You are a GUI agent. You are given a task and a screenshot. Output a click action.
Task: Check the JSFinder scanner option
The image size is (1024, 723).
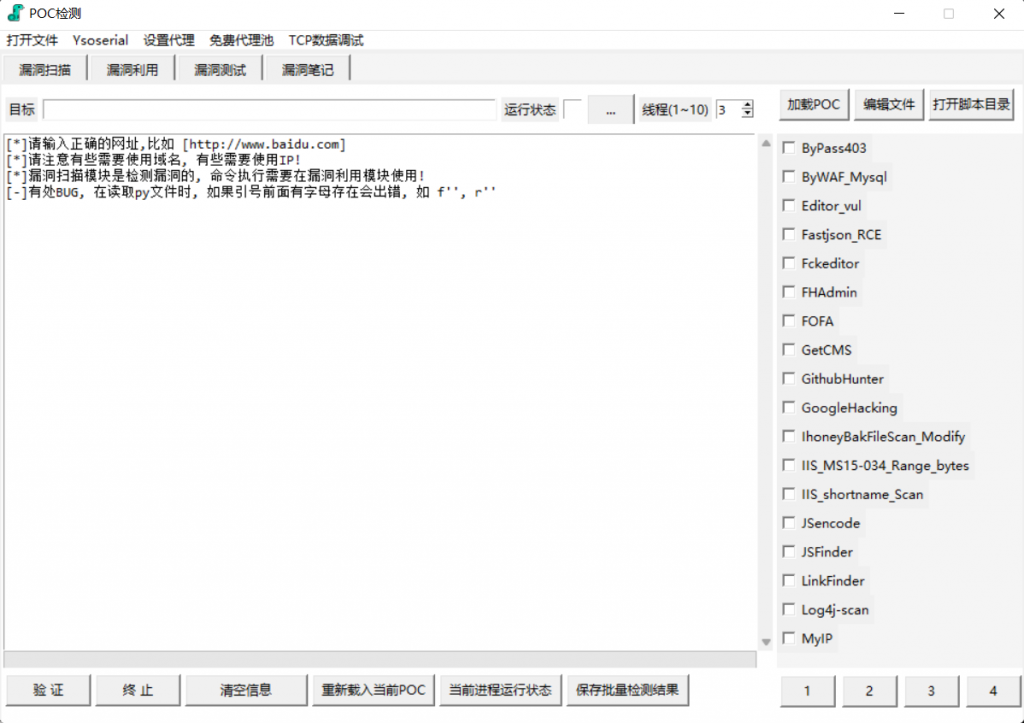tap(789, 551)
